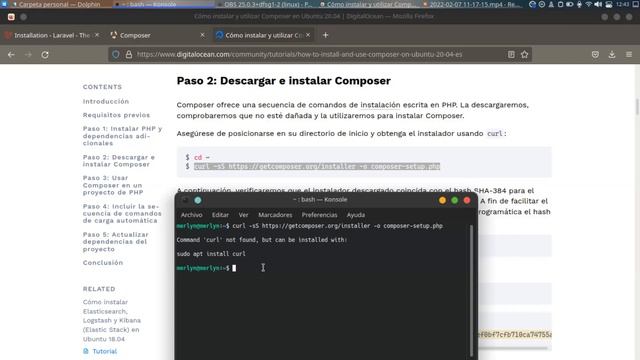Open the volume icon in system tray

coord(598,4)
